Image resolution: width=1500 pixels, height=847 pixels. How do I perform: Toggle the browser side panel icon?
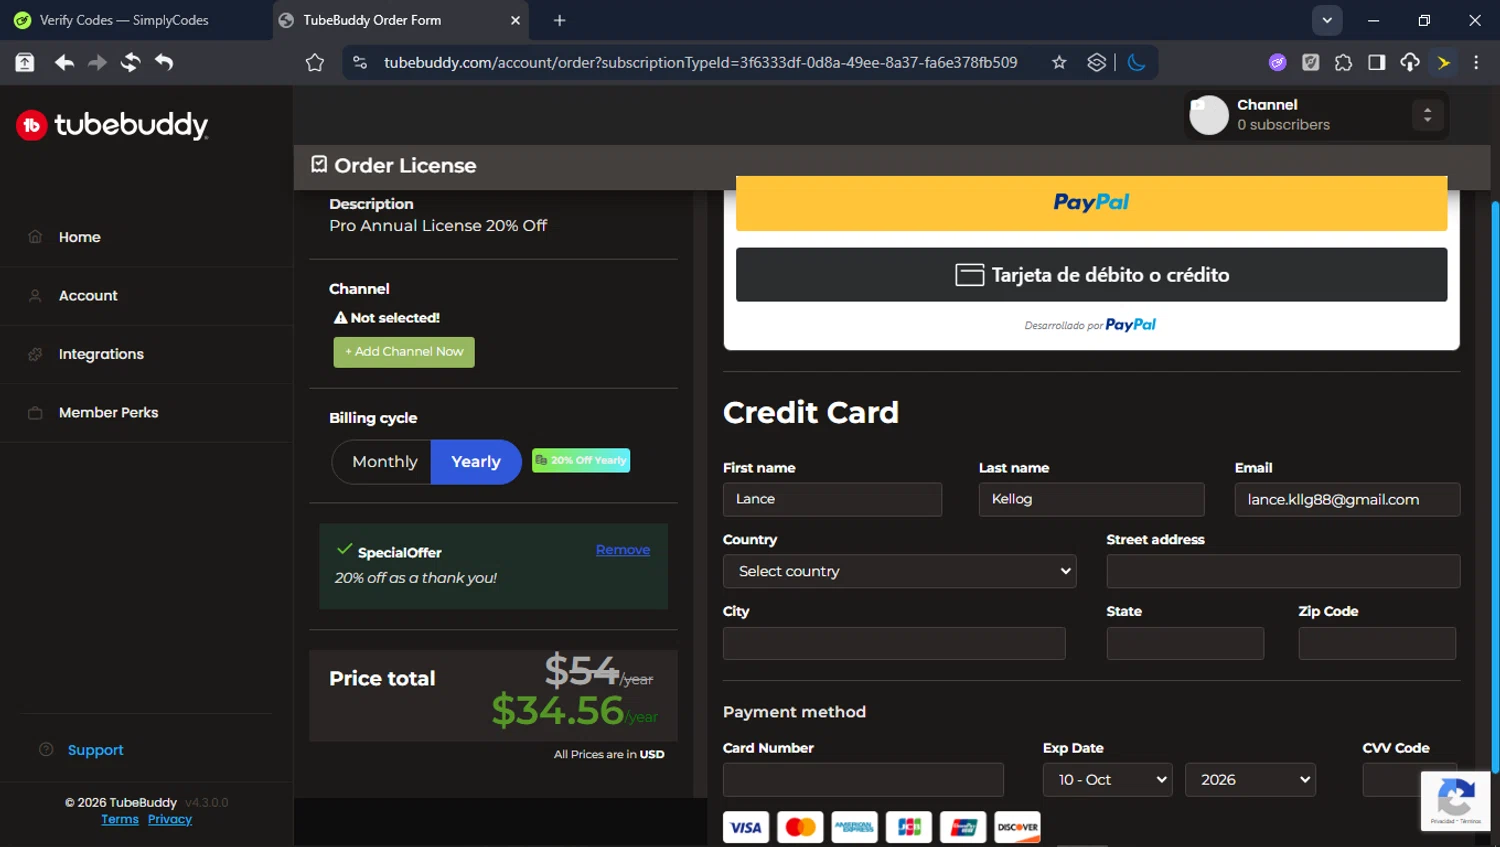coord(1376,63)
